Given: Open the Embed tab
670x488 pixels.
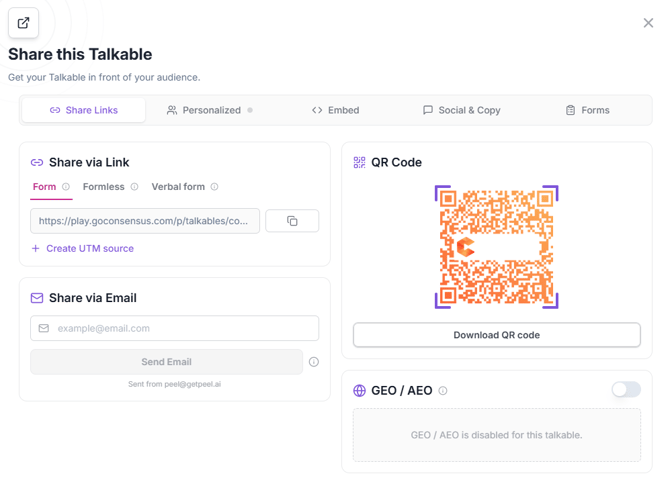Looking at the screenshot, I should tap(335, 110).
